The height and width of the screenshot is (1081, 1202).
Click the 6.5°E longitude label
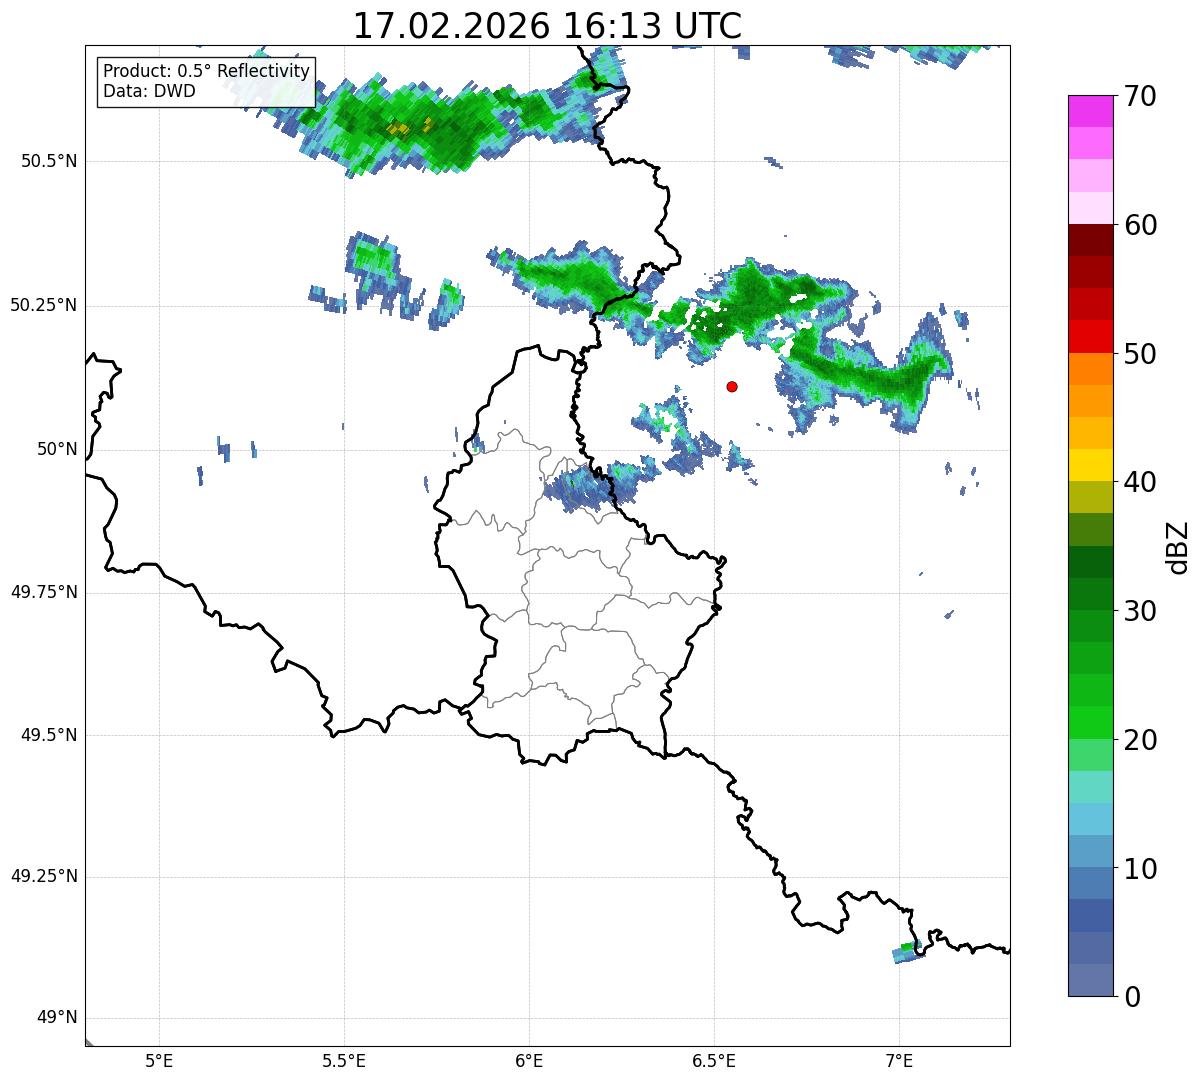pos(714,1061)
